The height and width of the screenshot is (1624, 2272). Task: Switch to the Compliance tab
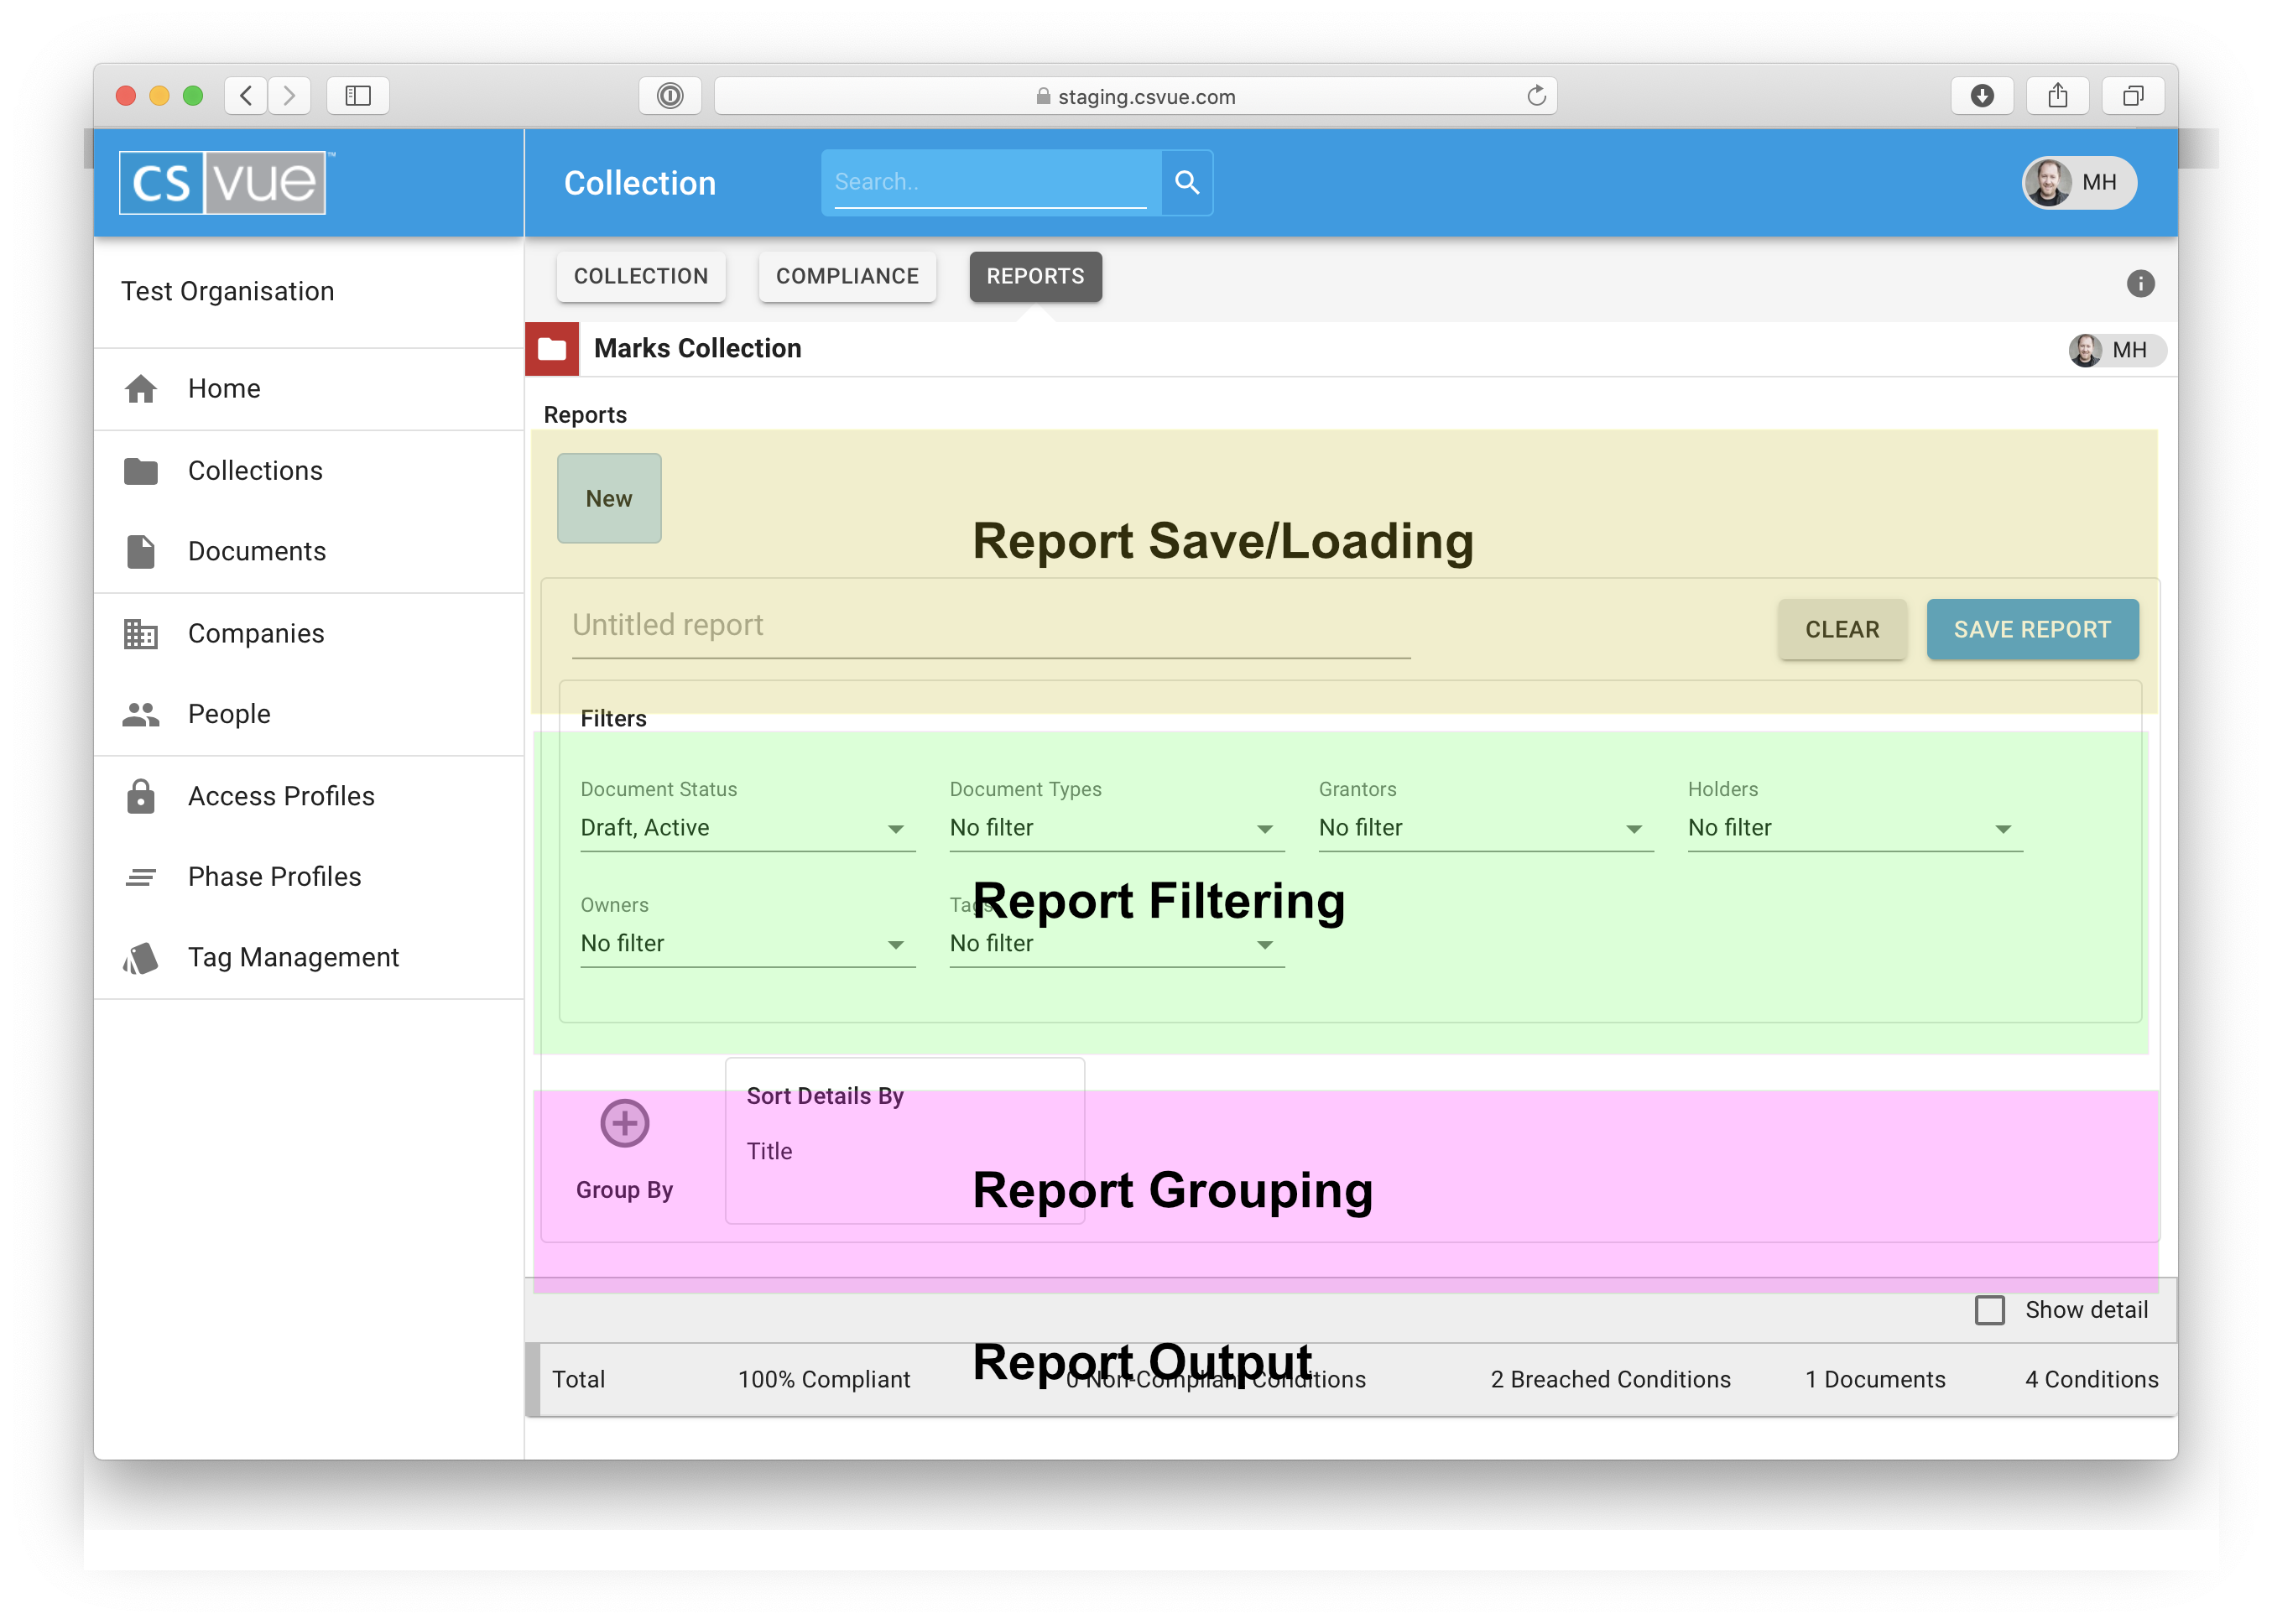[x=846, y=277]
